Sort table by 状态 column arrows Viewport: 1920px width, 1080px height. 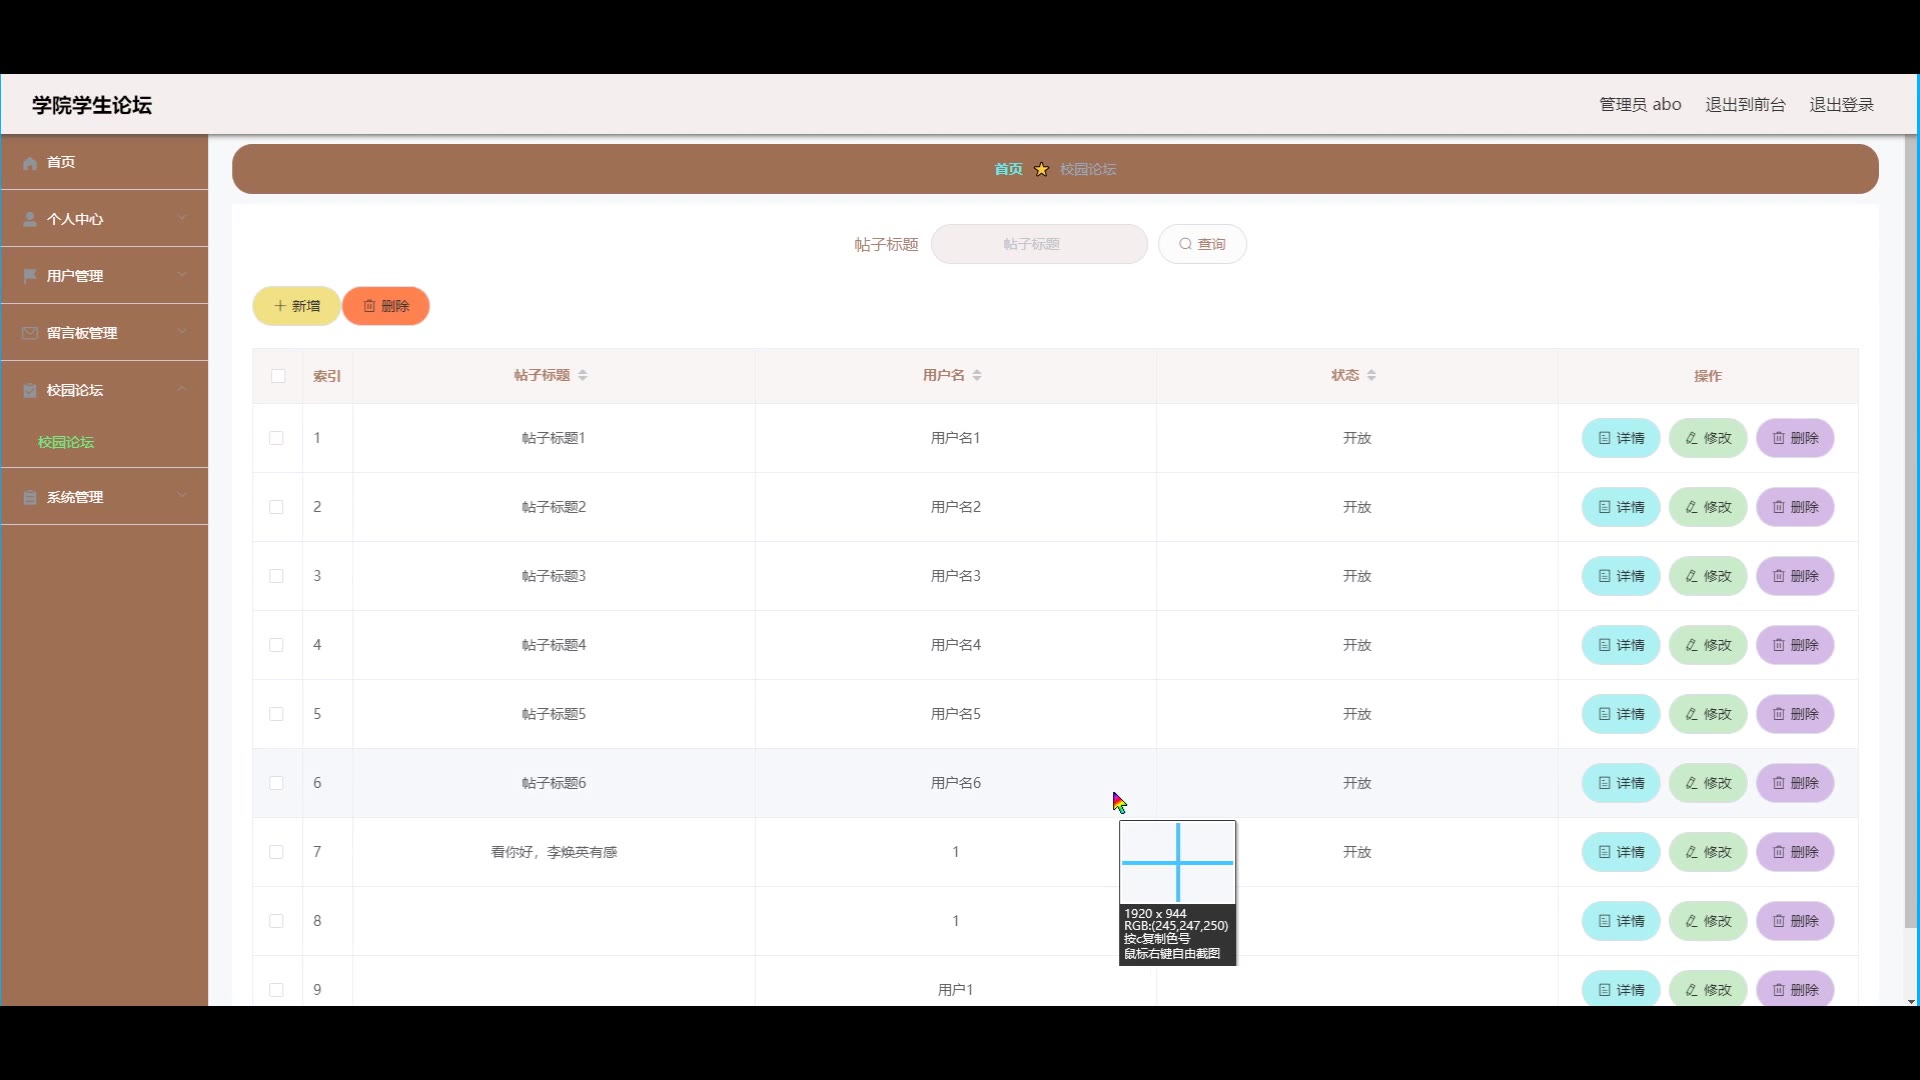pos(1371,375)
